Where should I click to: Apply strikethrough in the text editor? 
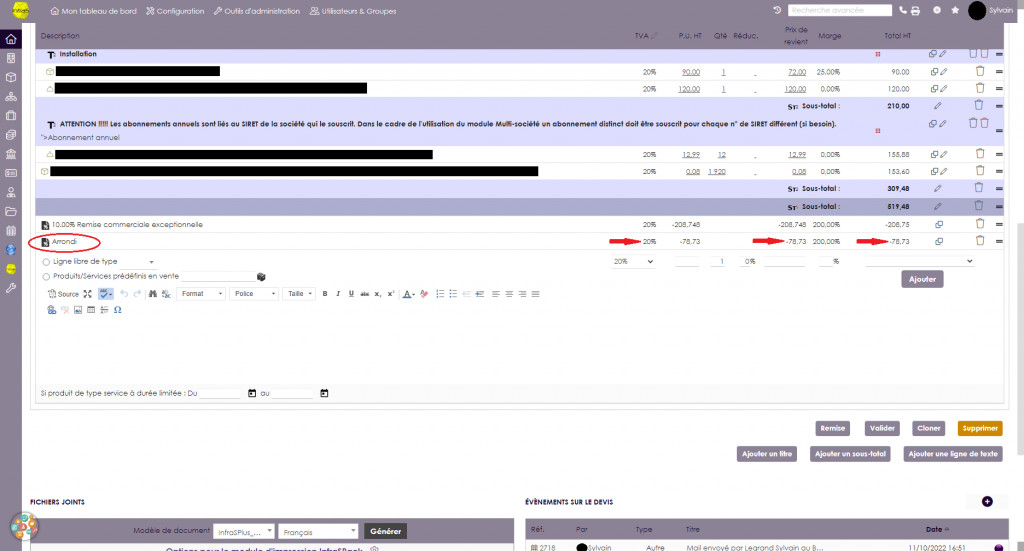pyautogui.click(x=364, y=294)
